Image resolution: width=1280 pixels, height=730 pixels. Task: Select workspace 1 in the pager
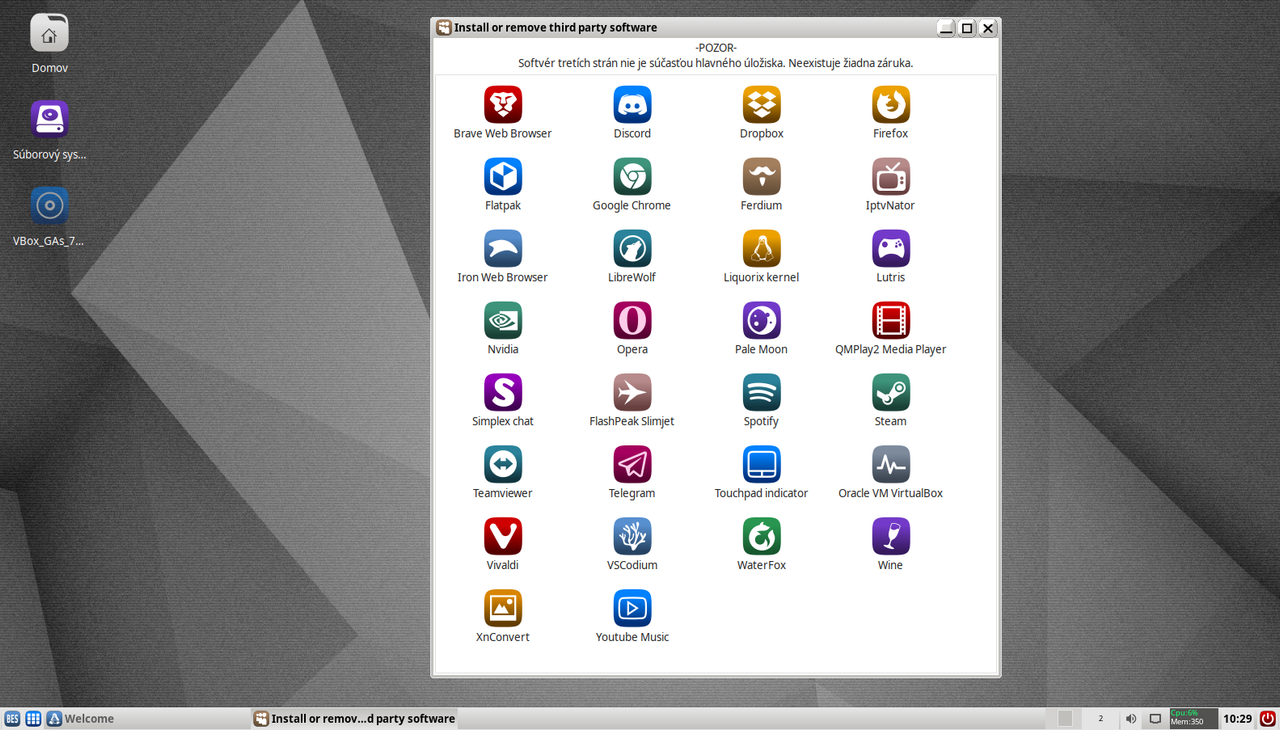[1065, 718]
